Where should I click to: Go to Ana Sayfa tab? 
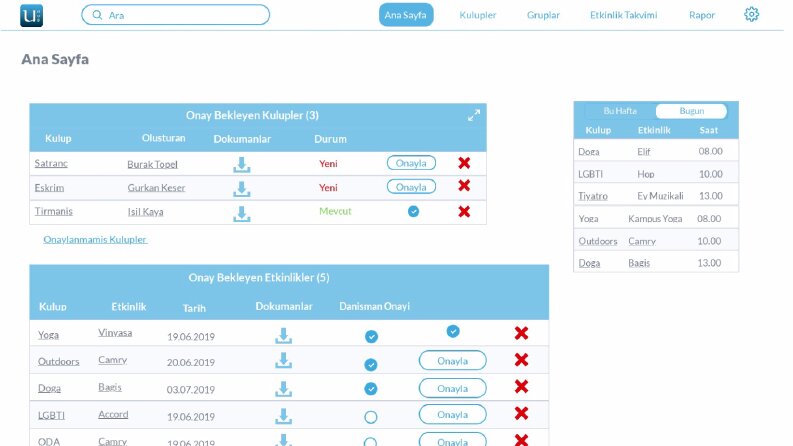406,15
